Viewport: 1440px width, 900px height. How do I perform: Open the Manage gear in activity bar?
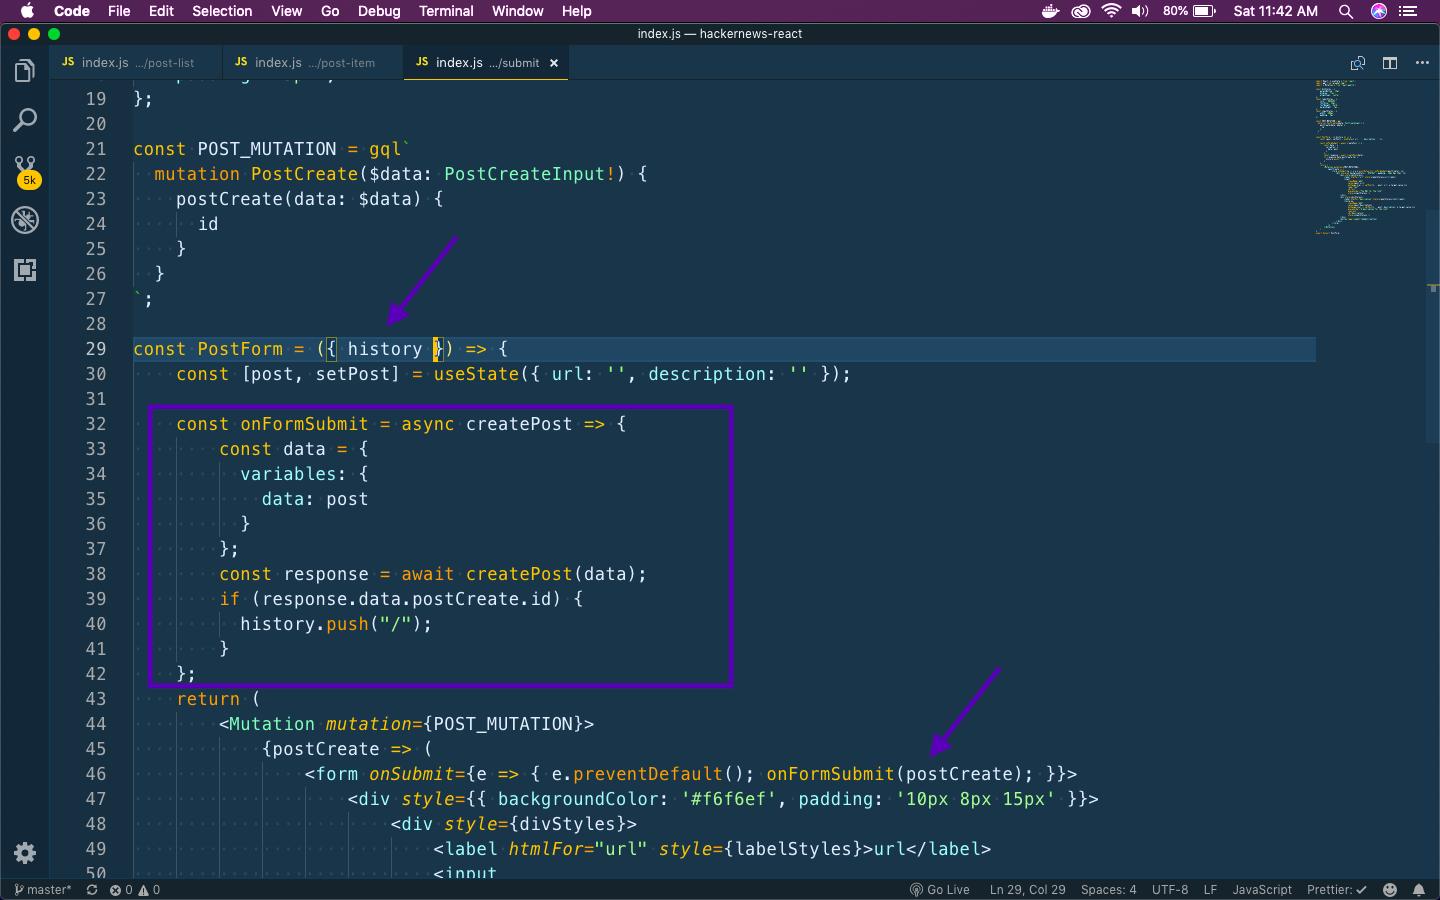tap(25, 853)
